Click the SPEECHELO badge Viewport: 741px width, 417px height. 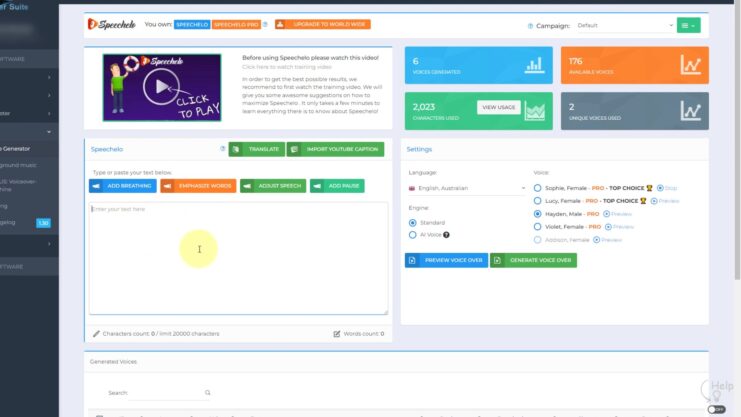(192, 25)
